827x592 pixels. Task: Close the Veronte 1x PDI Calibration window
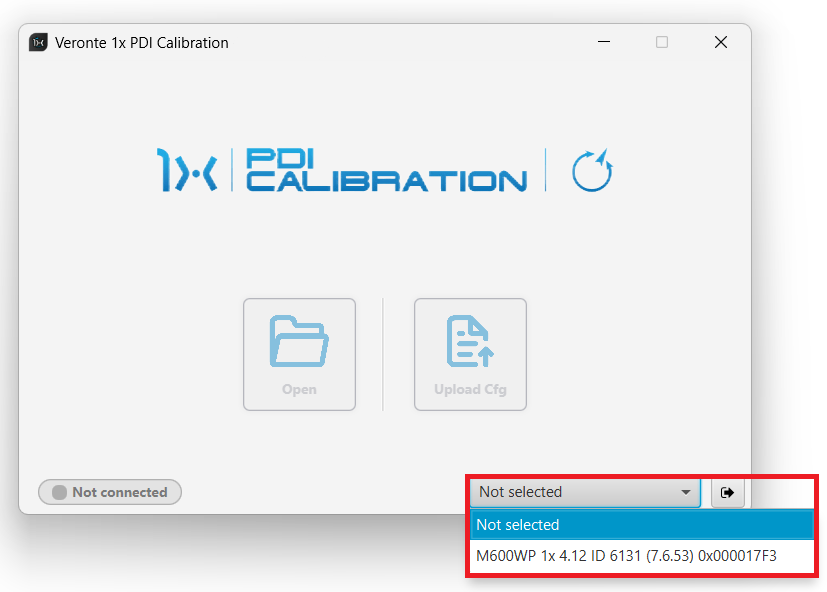720,42
